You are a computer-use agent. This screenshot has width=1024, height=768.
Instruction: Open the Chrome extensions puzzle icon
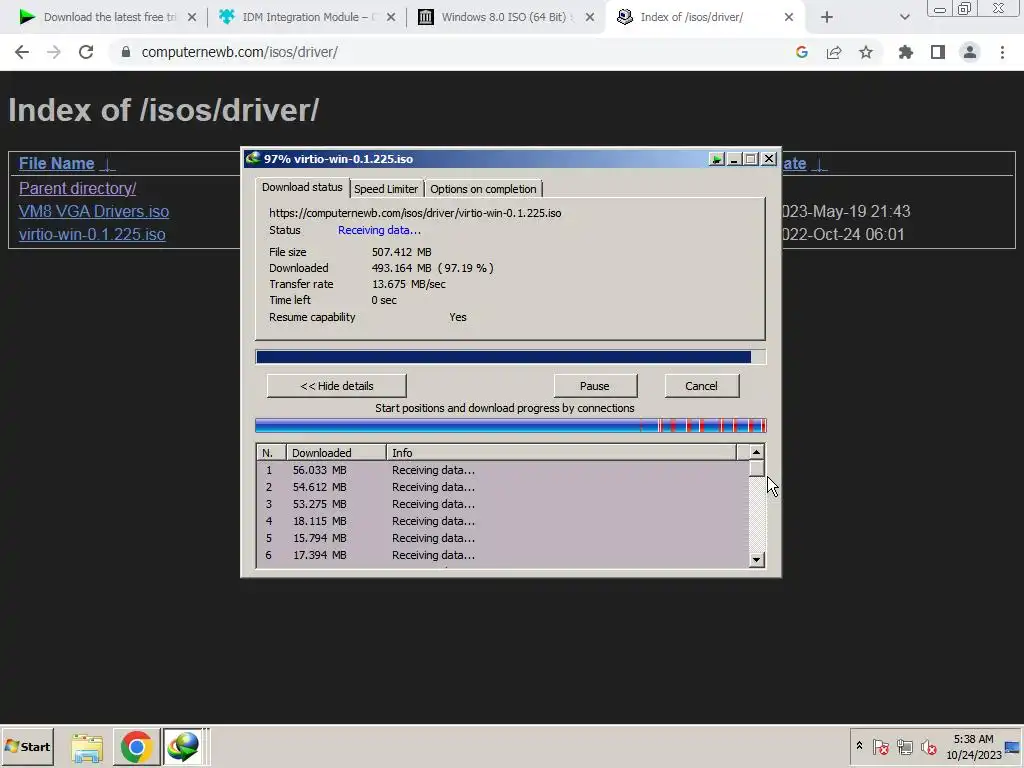point(906,52)
